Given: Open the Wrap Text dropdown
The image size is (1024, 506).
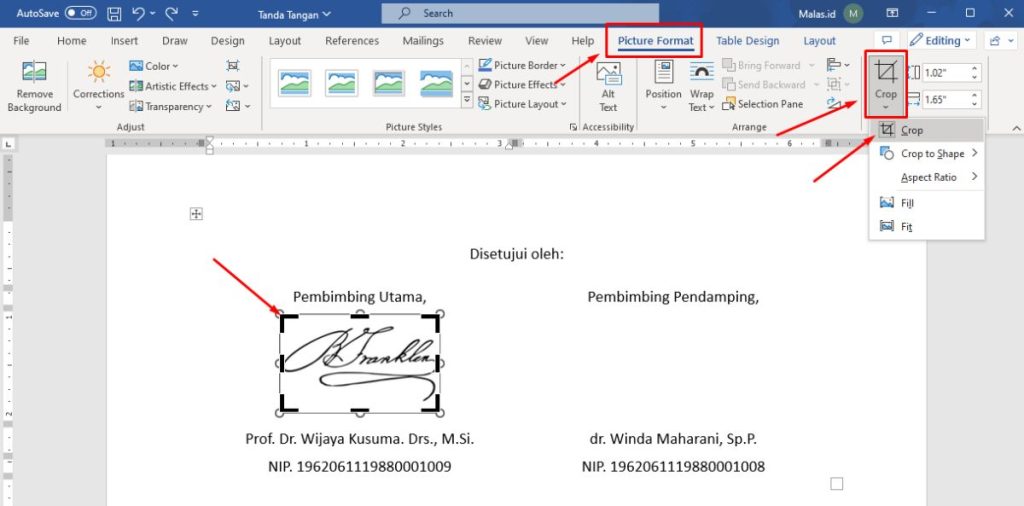Looking at the screenshot, I should tap(701, 87).
